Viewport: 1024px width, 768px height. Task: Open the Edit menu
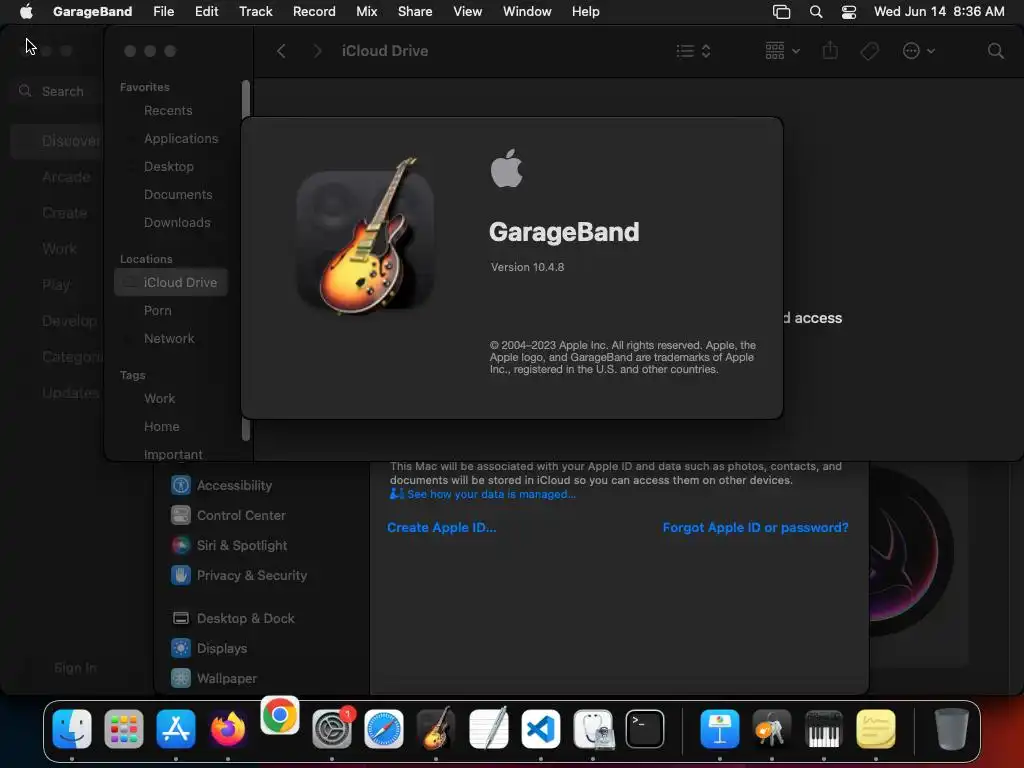206,11
